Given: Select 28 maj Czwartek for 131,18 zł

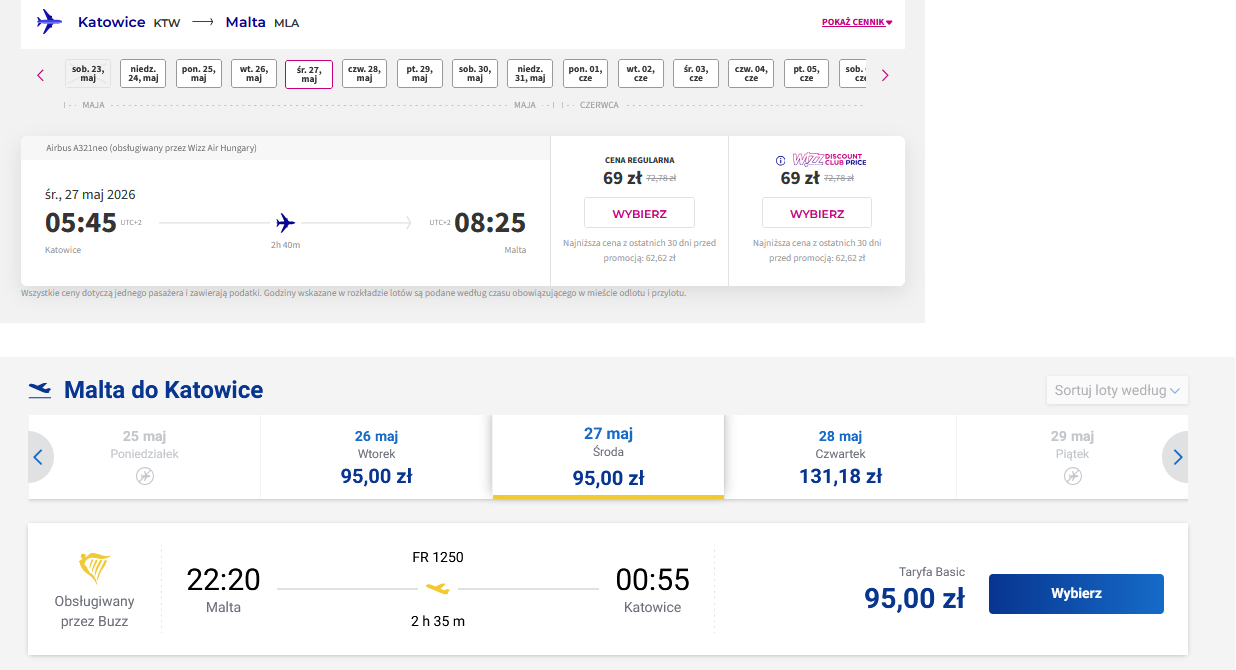Looking at the screenshot, I should pyautogui.click(x=840, y=457).
